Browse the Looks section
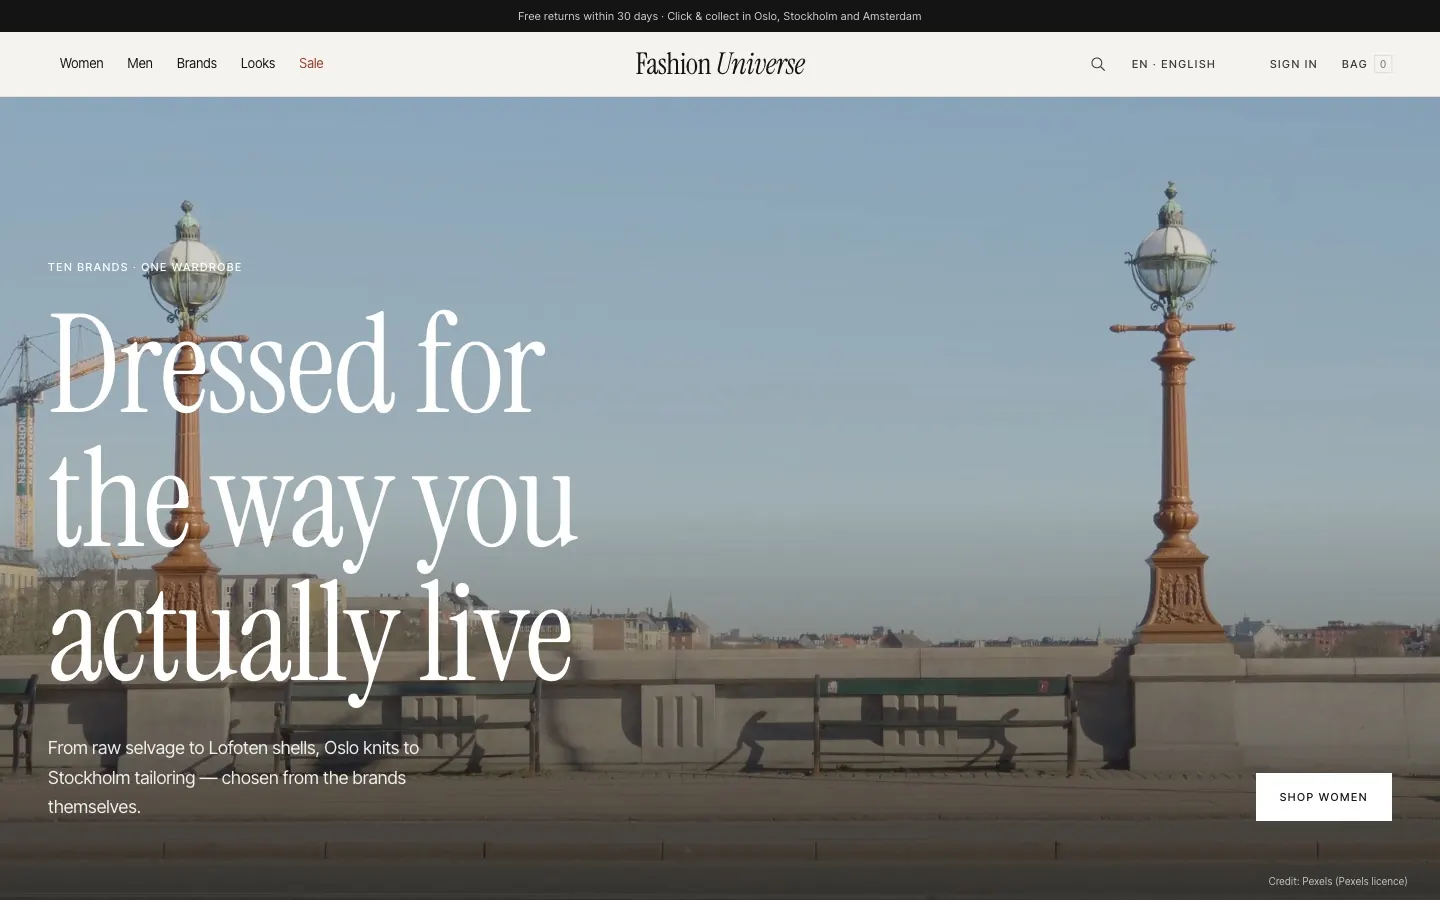 click(258, 63)
